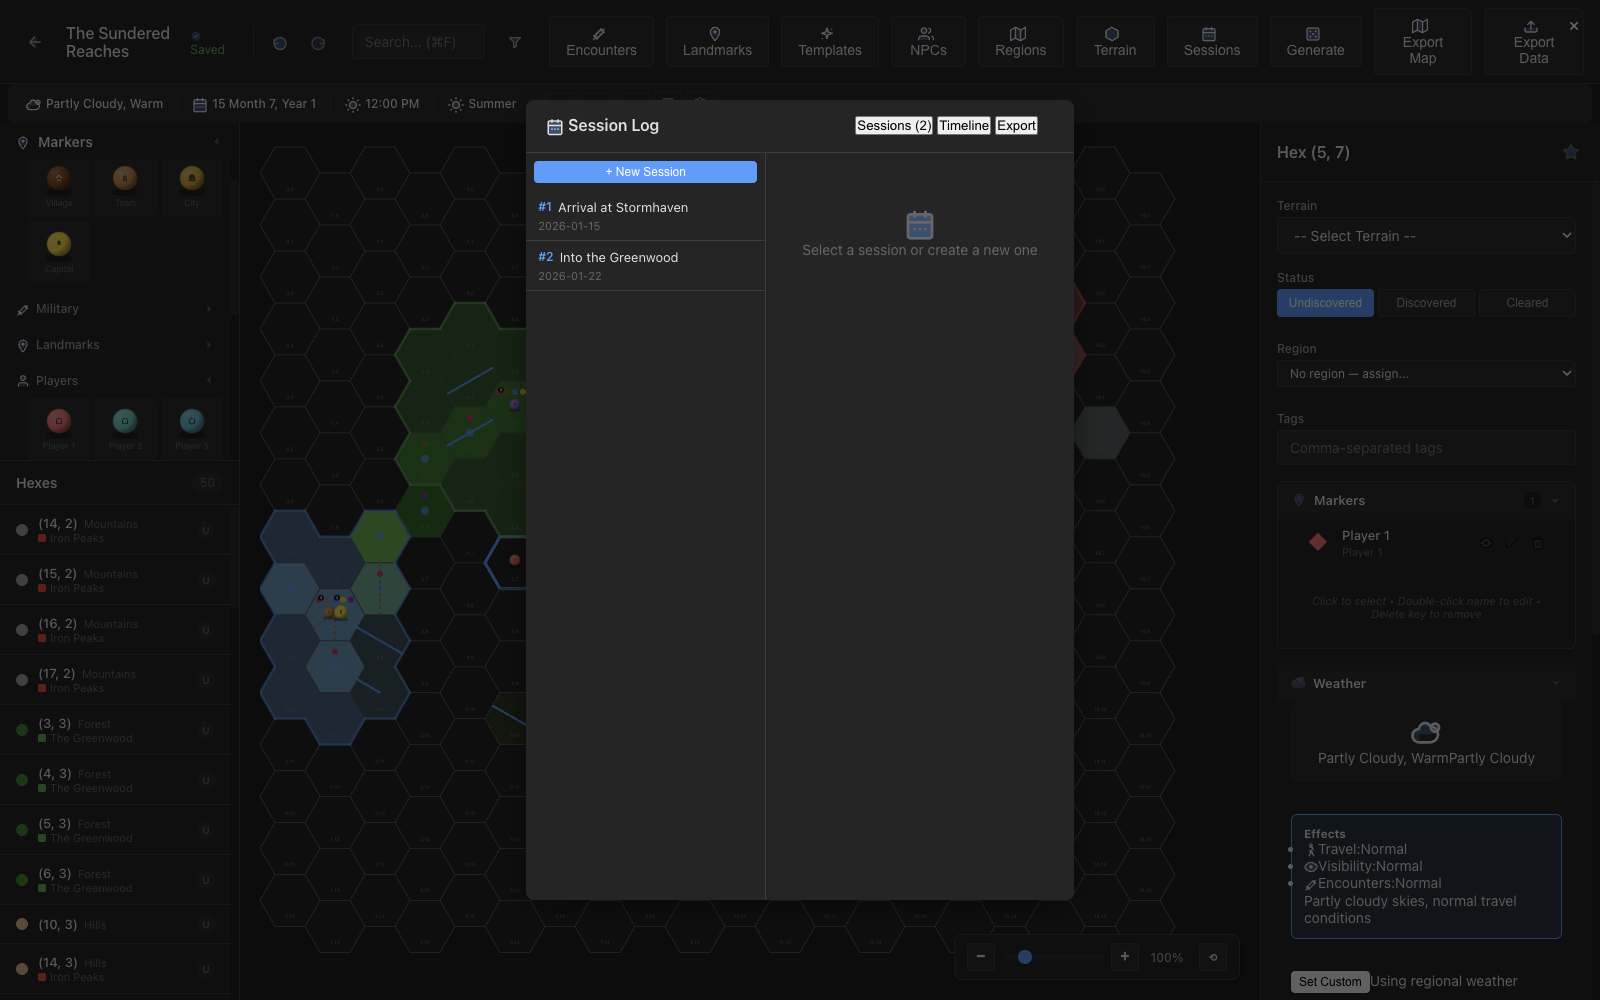Collapse the Players sidebar section

pos(116,381)
